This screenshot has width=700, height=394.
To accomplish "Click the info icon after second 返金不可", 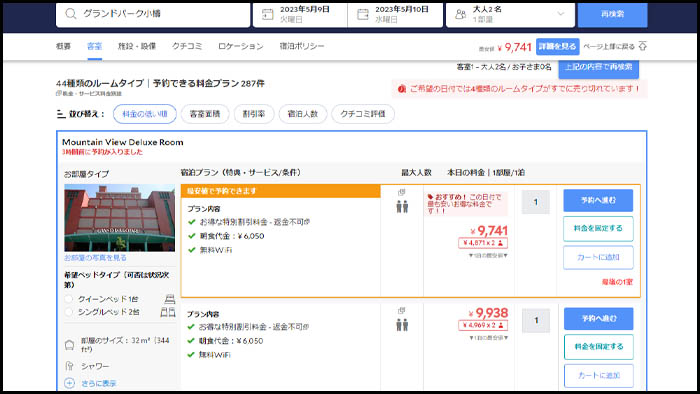I will coord(306,327).
